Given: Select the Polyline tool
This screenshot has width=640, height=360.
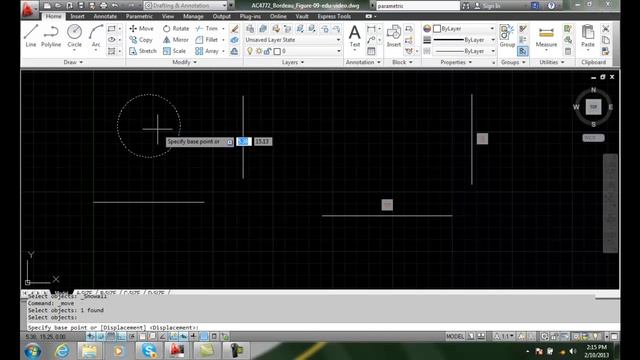Looking at the screenshot, I should pos(51,36).
